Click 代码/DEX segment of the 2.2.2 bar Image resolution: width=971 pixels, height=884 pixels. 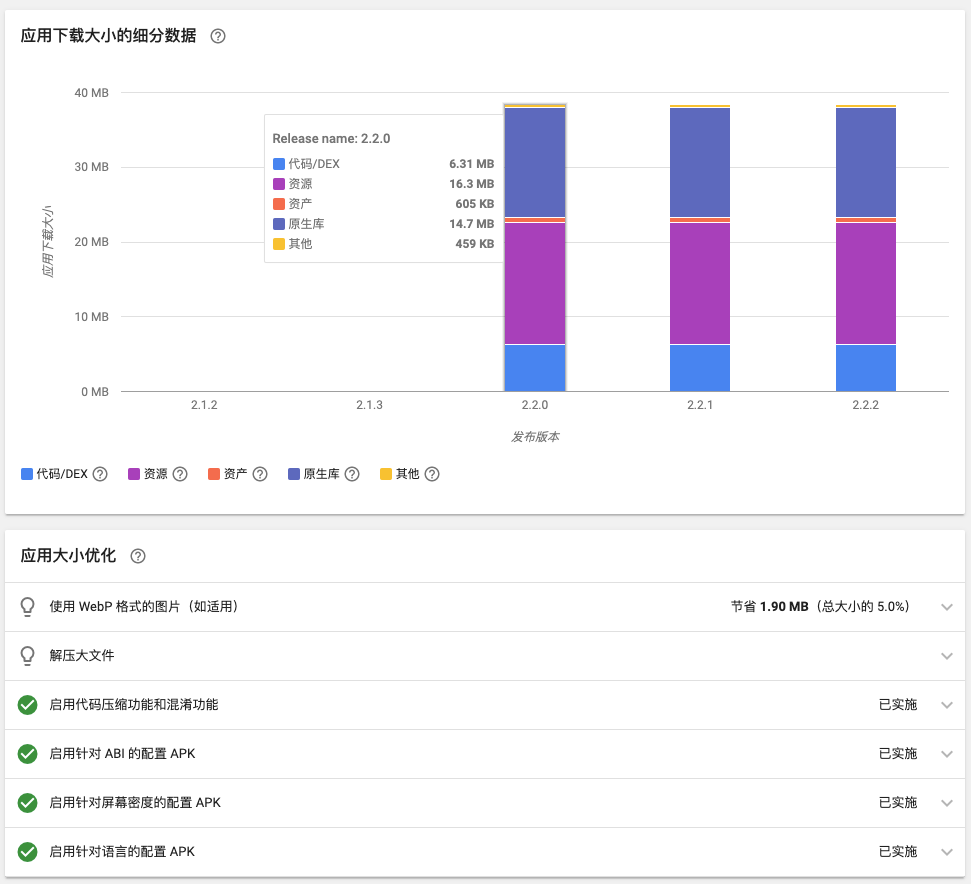pyautogui.click(x=866, y=368)
